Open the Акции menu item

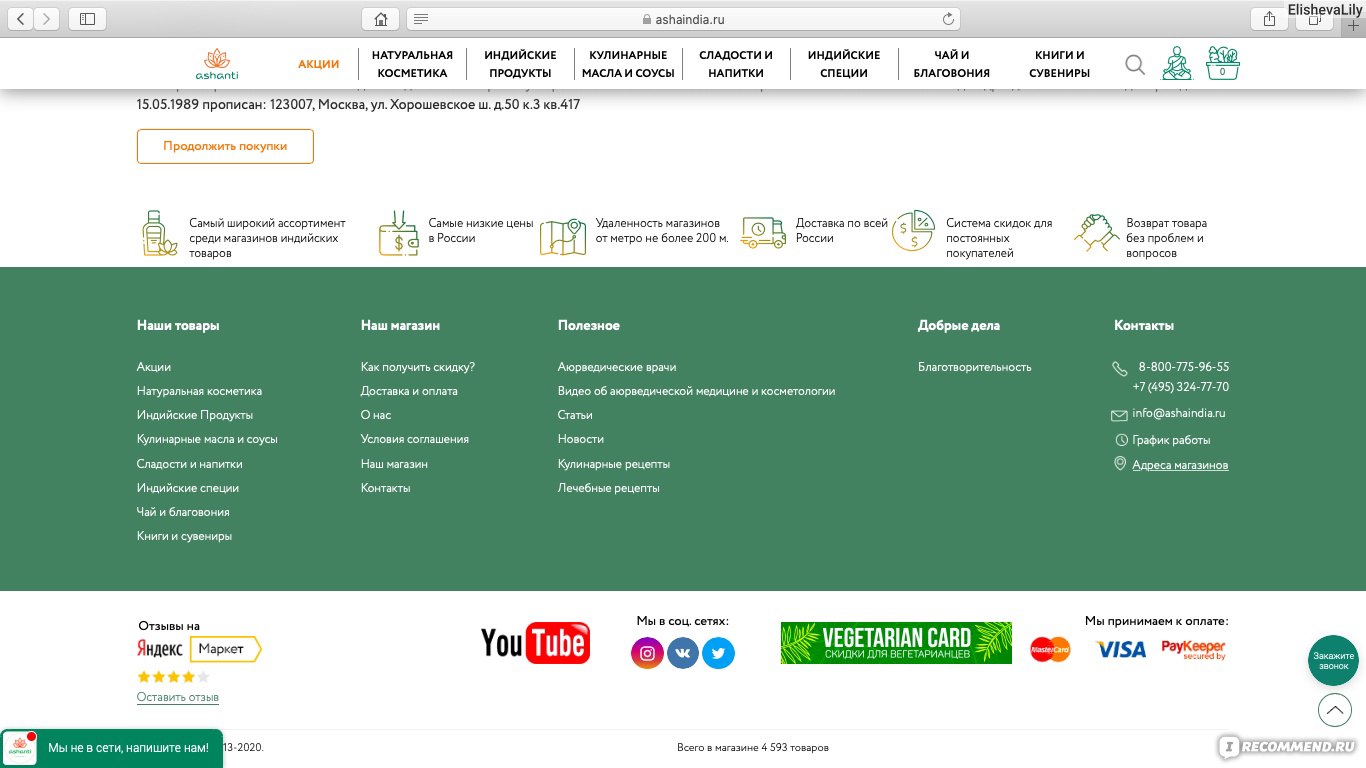(319, 64)
